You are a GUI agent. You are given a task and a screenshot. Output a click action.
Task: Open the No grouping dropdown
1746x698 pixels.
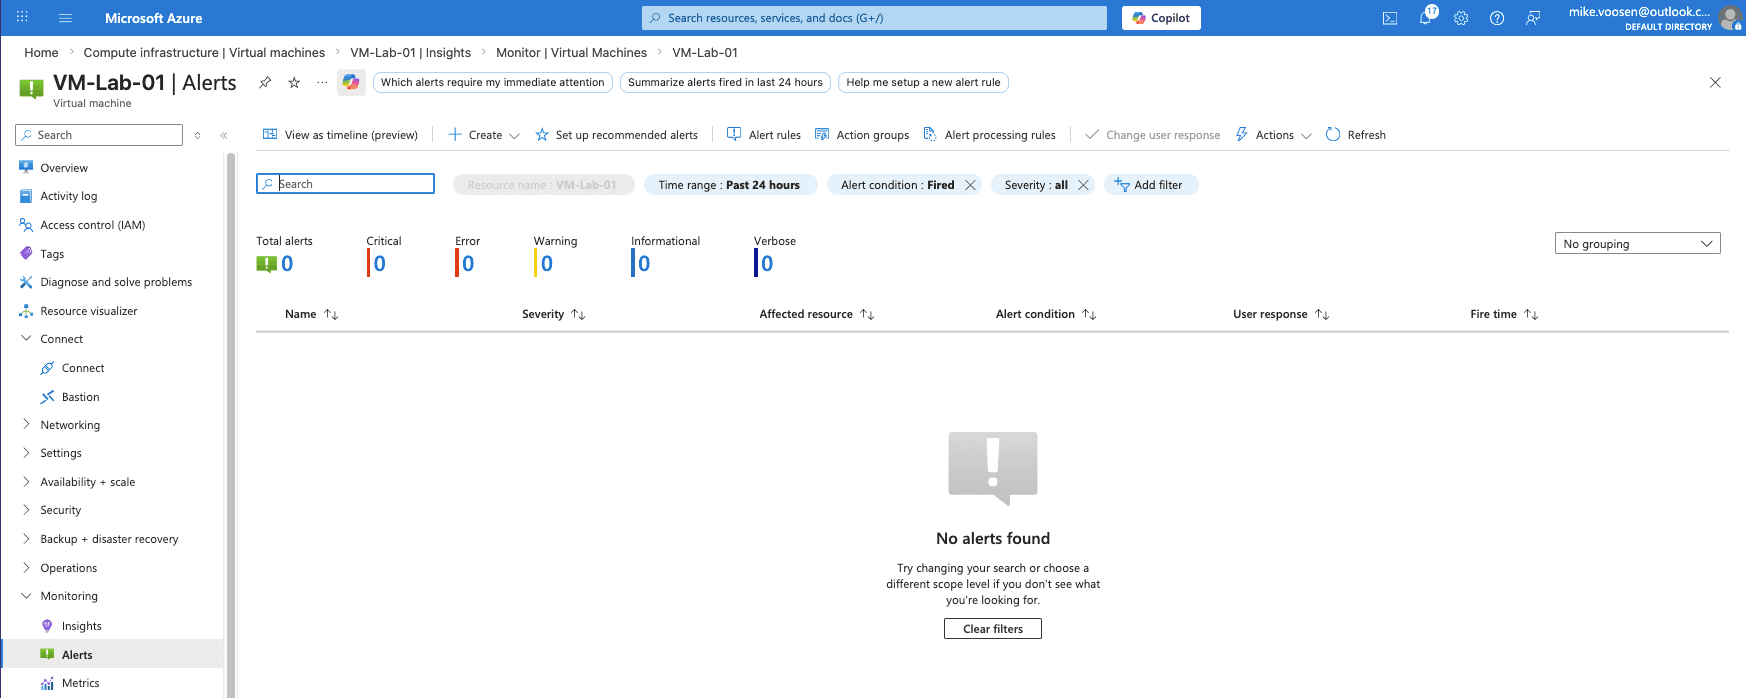(x=1637, y=244)
